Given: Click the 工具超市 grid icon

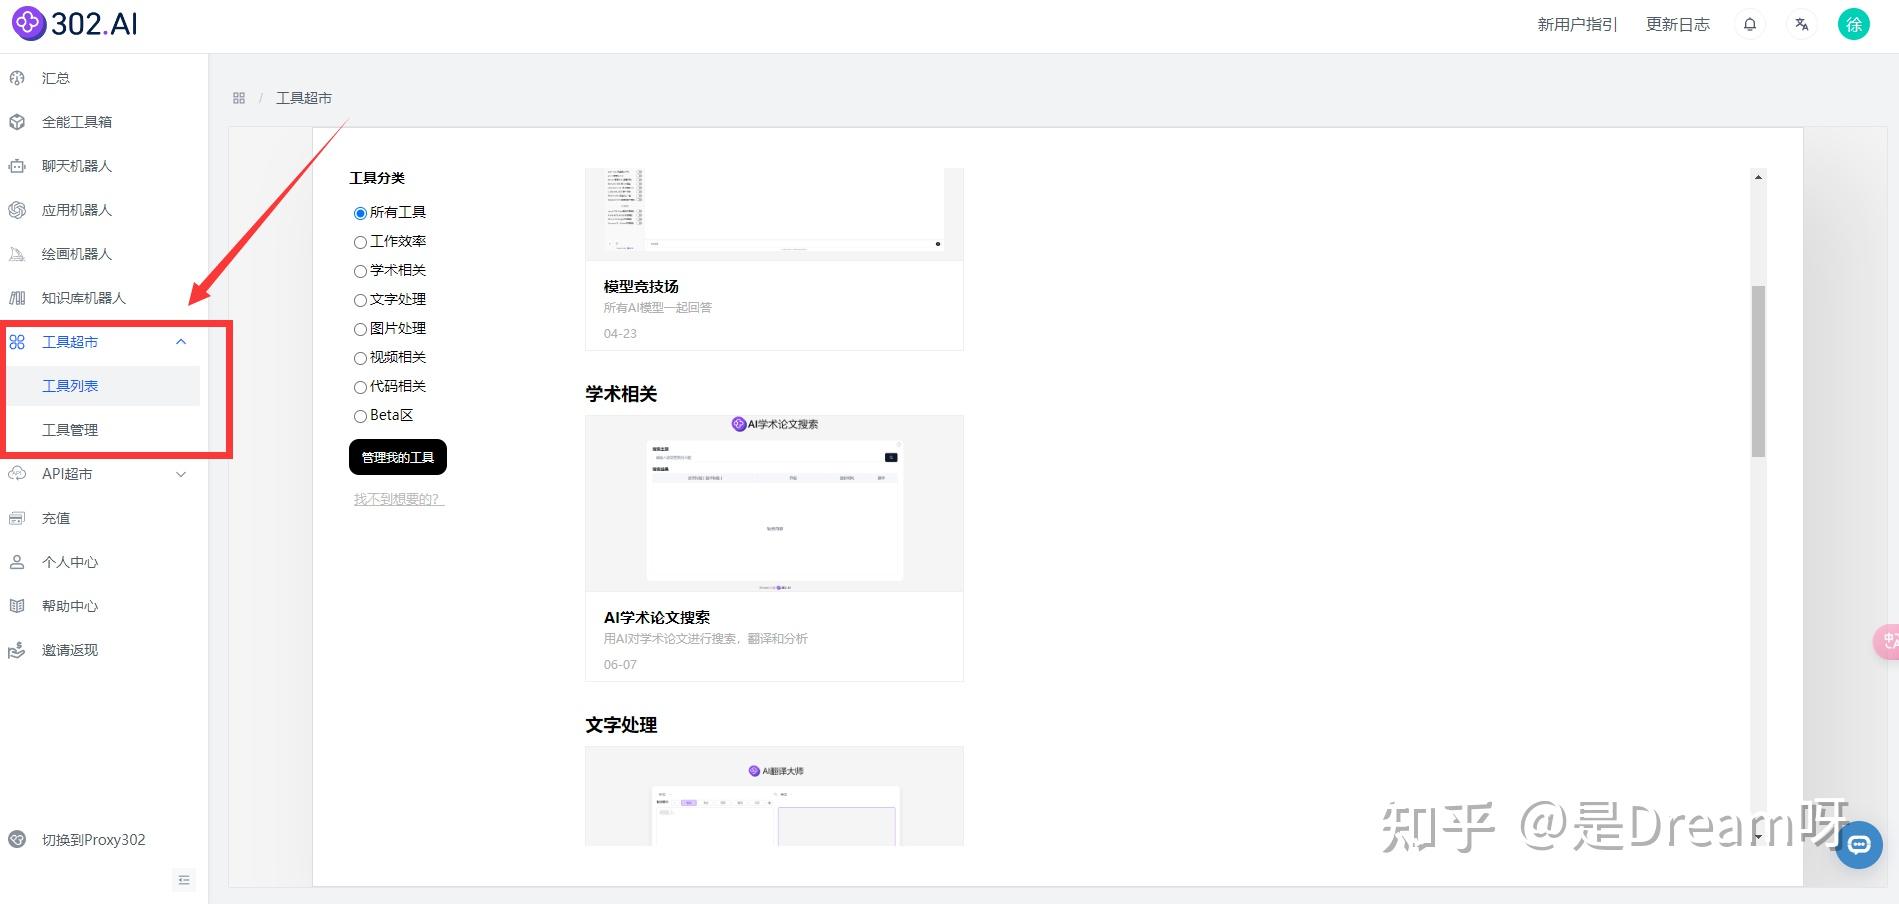Looking at the screenshot, I should pyautogui.click(x=17, y=342).
